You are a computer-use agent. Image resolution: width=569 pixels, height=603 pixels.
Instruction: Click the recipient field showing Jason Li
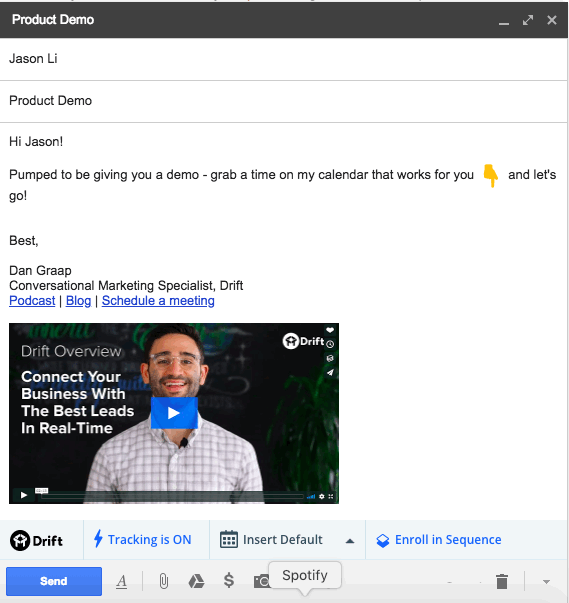(x=284, y=59)
